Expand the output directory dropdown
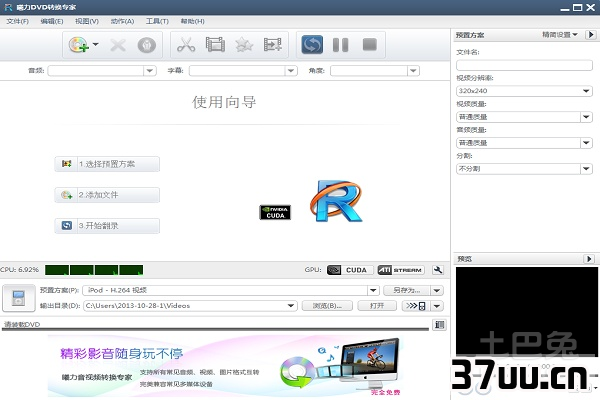Viewport: 600px width, 400px height. click(291, 306)
